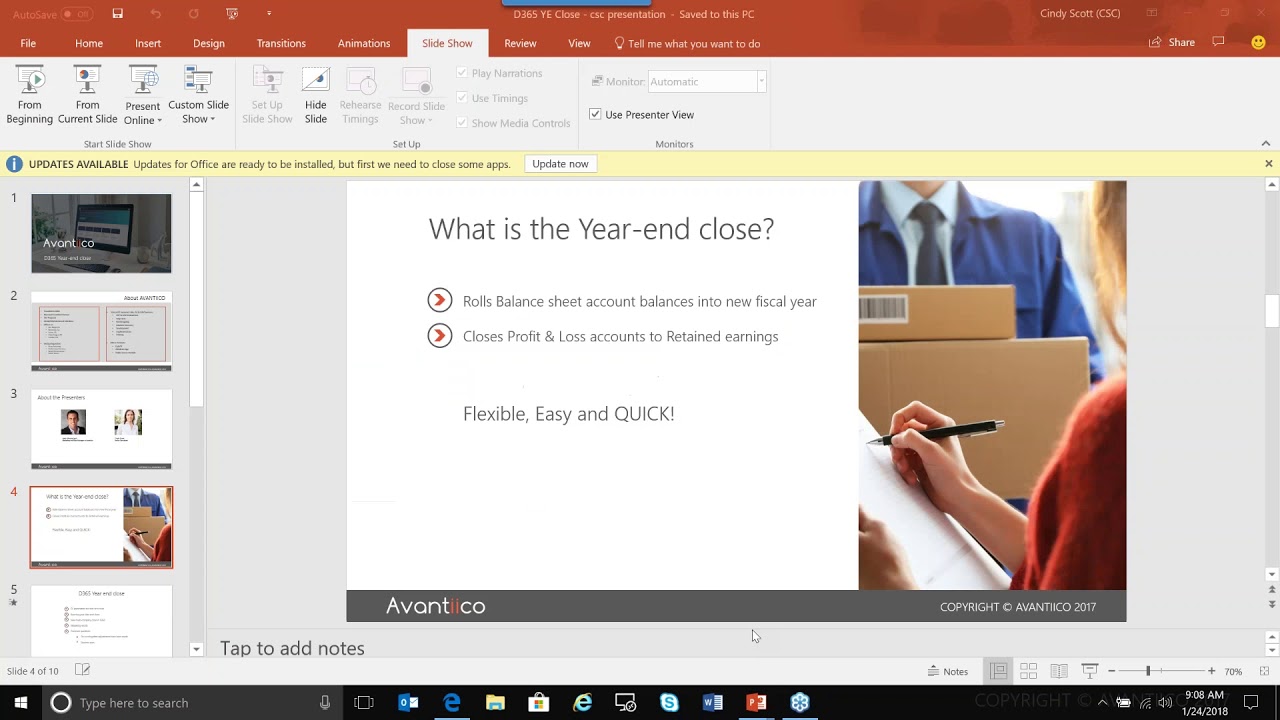Start Slide Show from status bar icon

[1090, 671]
